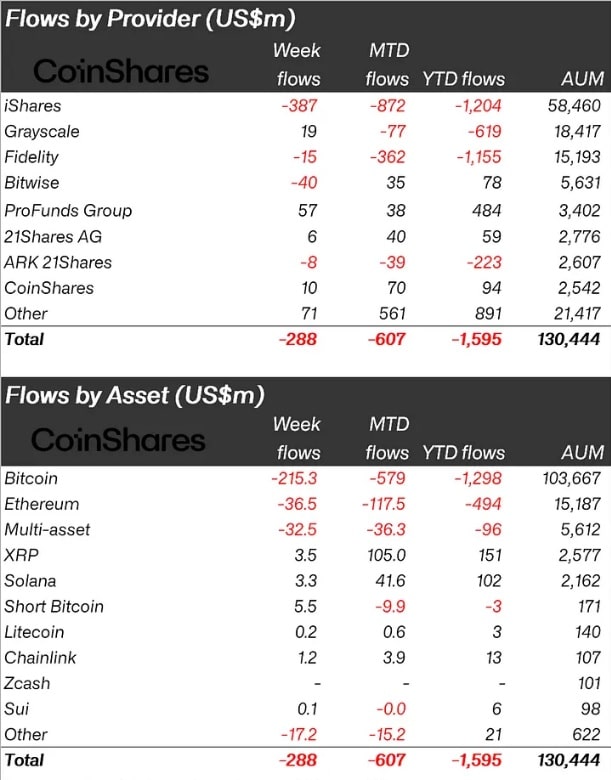Screen dimensions: 611x780
Task: Click the Zcash asset row label
Action: click(x=27, y=683)
